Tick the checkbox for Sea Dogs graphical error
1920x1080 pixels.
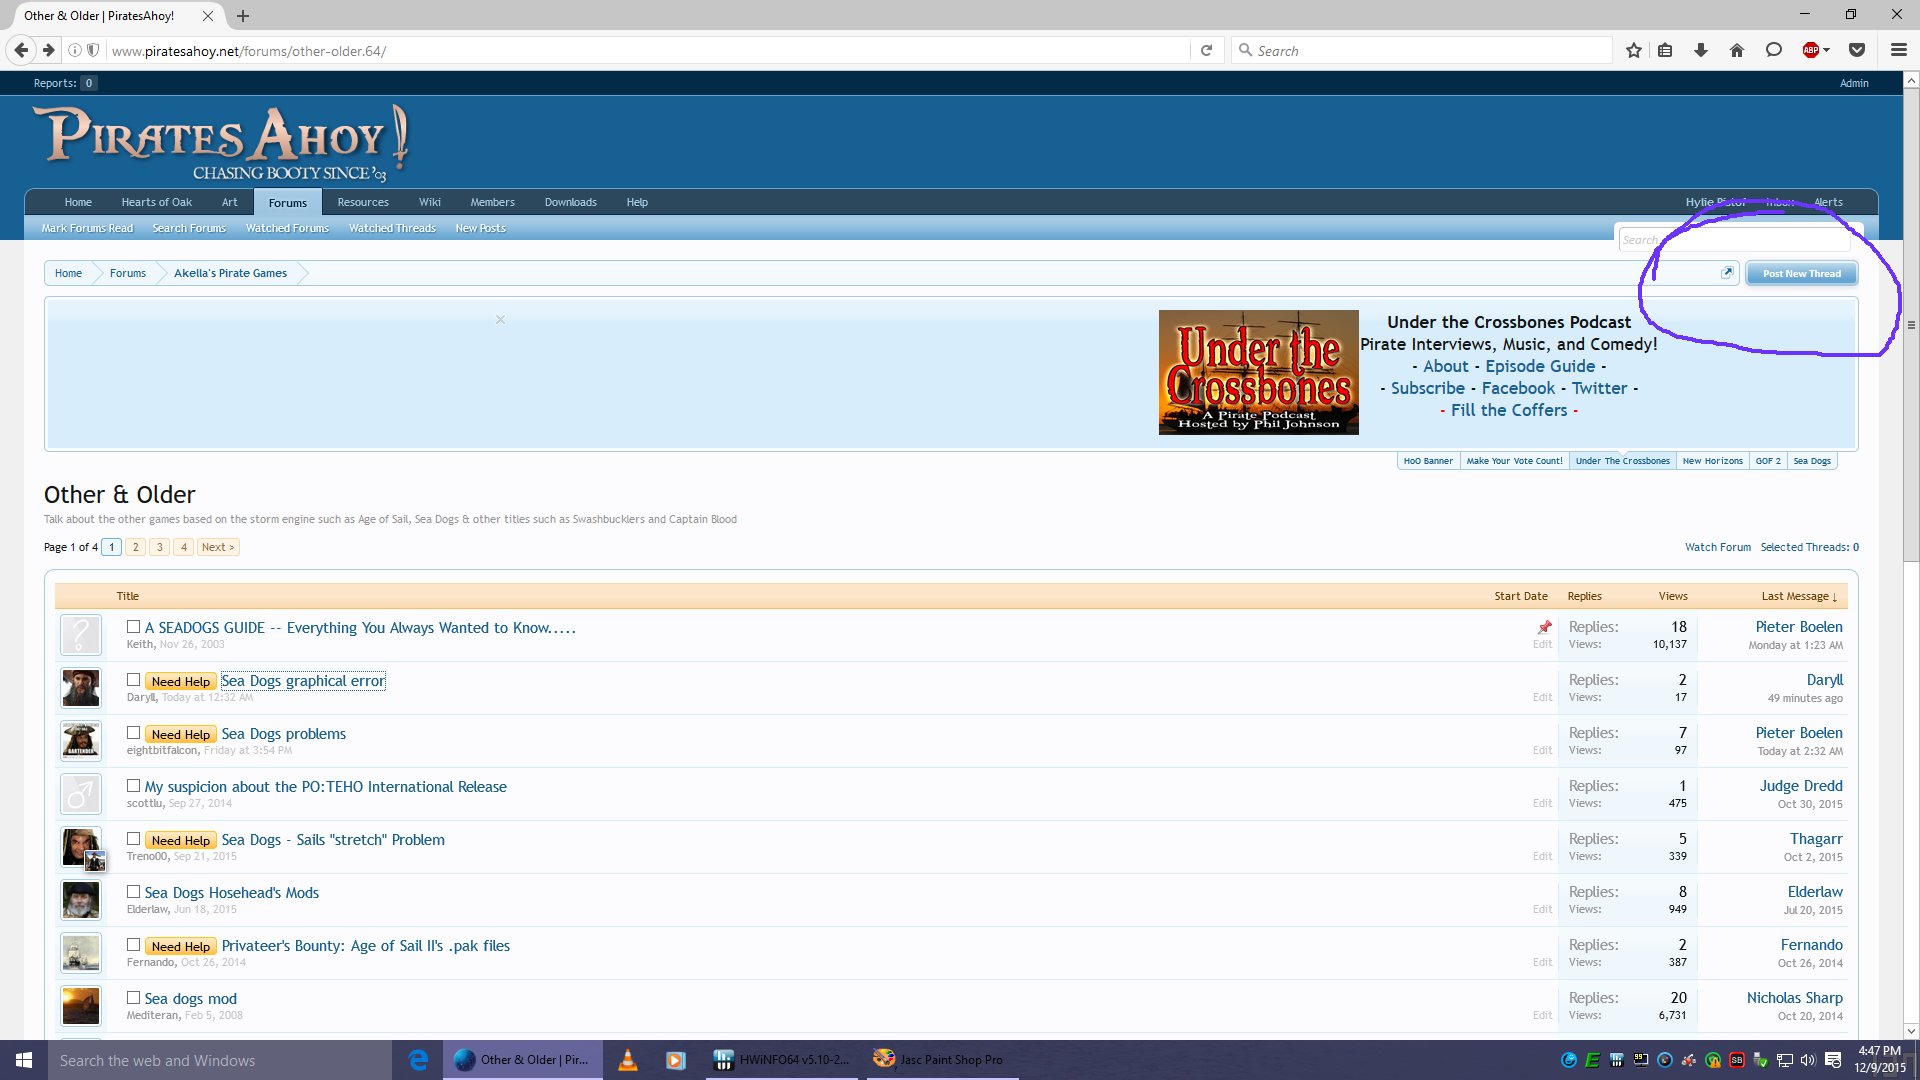pyautogui.click(x=133, y=680)
